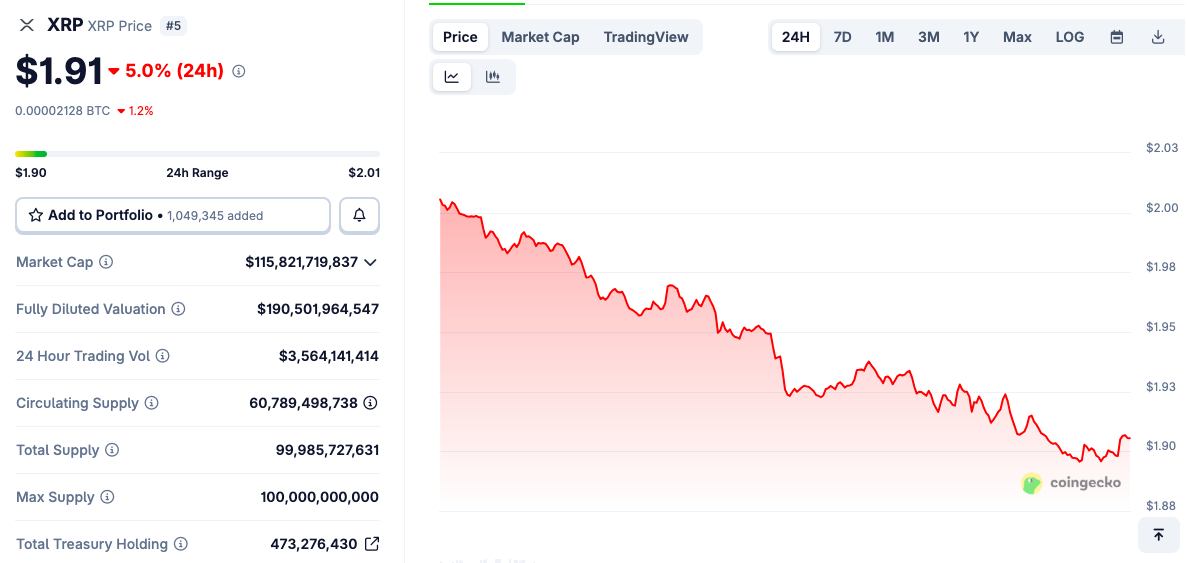Open Total Treasury Holding external link icon
The height and width of the screenshot is (563, 1187).
(x=372, y=544)
